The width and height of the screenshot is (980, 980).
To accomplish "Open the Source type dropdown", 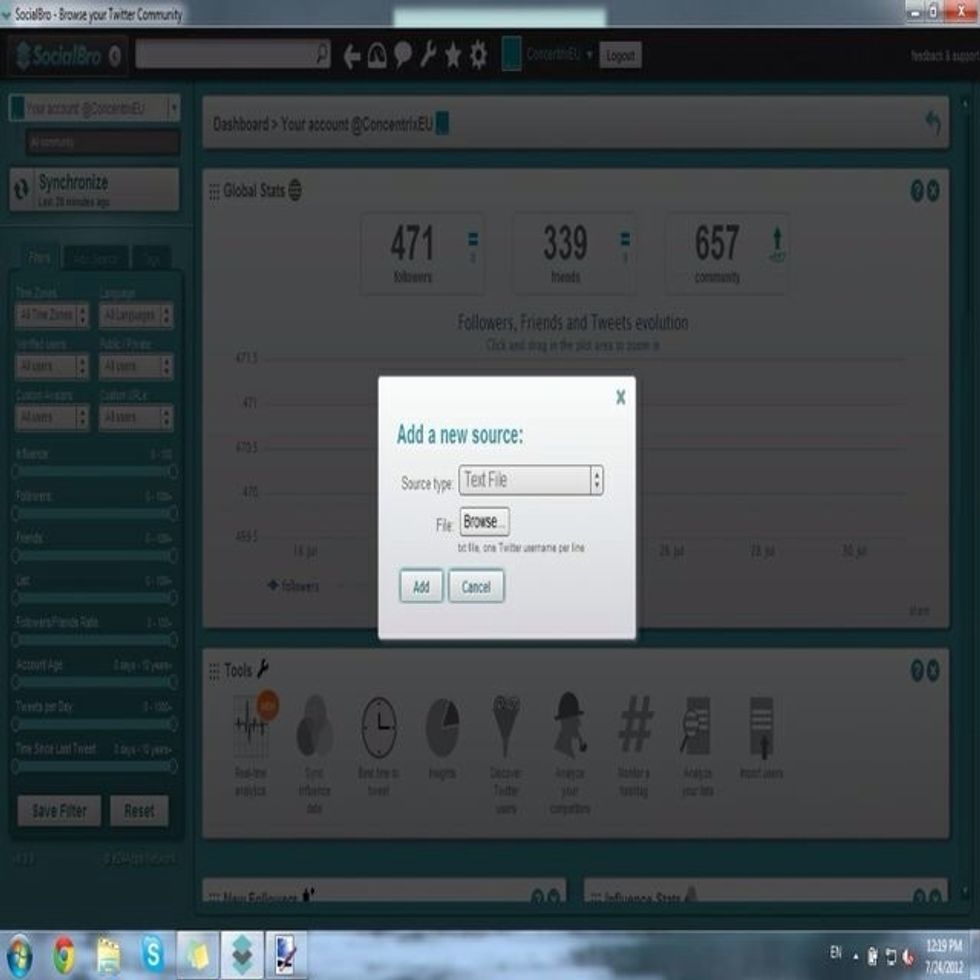I will [531, 481].
